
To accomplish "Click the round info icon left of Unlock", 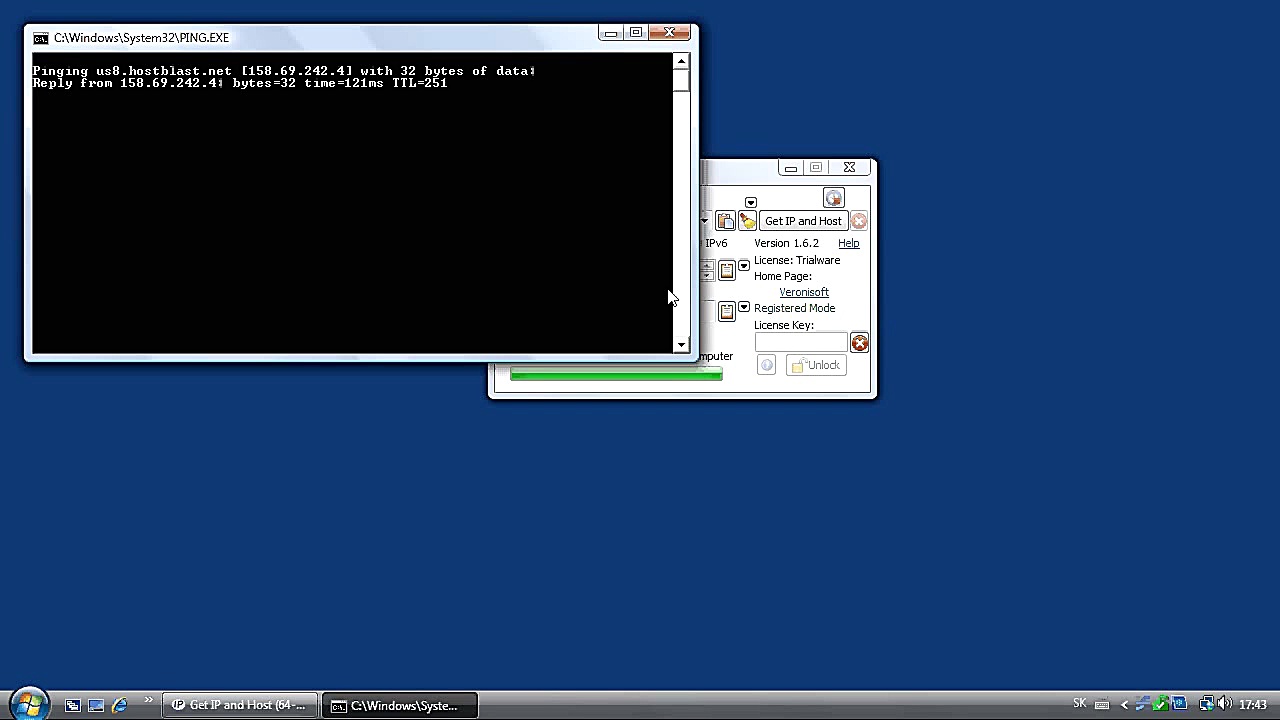I will [x=766, y=365].
